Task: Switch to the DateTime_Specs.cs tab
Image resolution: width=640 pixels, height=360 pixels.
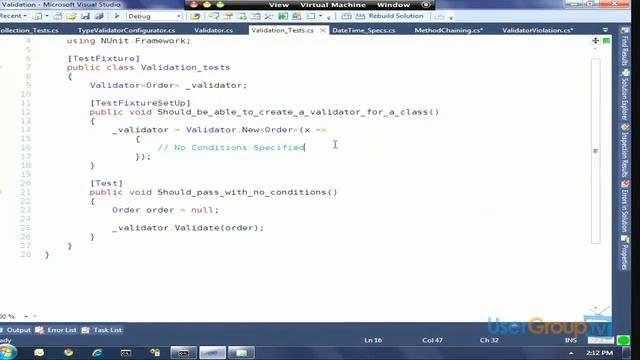Action: click(364, 30)
